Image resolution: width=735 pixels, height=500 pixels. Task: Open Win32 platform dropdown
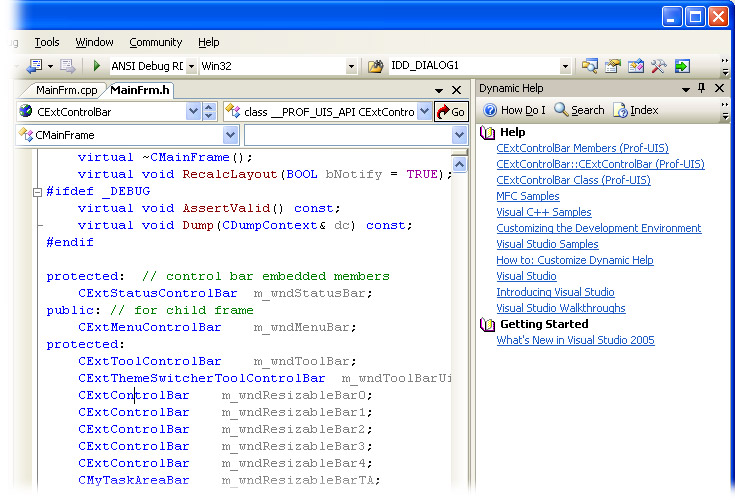[x=351, y=66]
